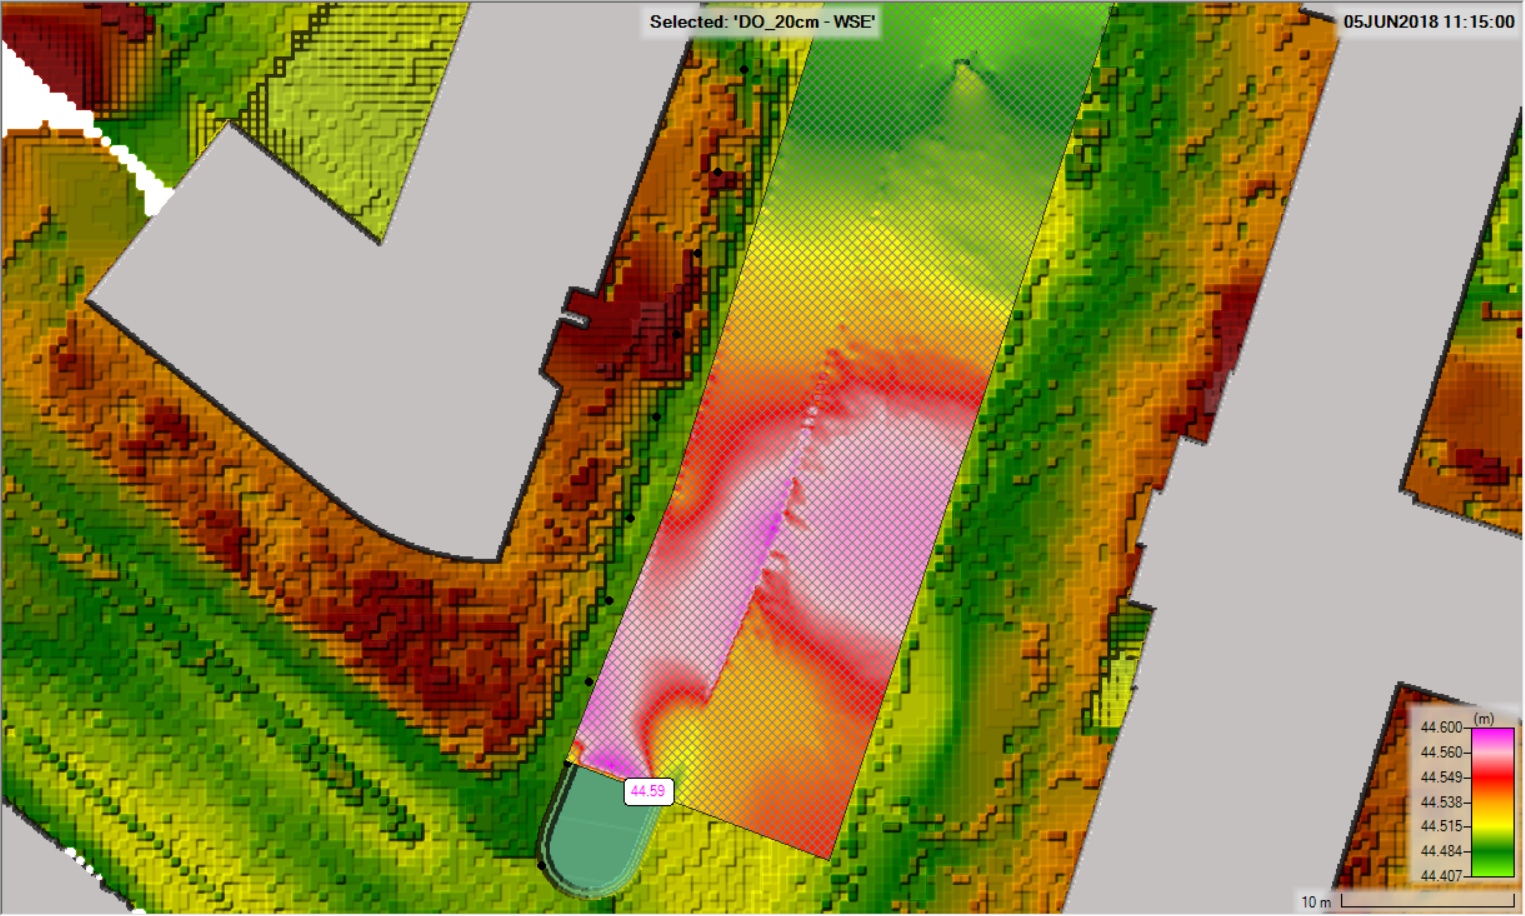Click the small white stair feature on building edge
Viewport: 1525px width, 916px height.
pos(573,318)
